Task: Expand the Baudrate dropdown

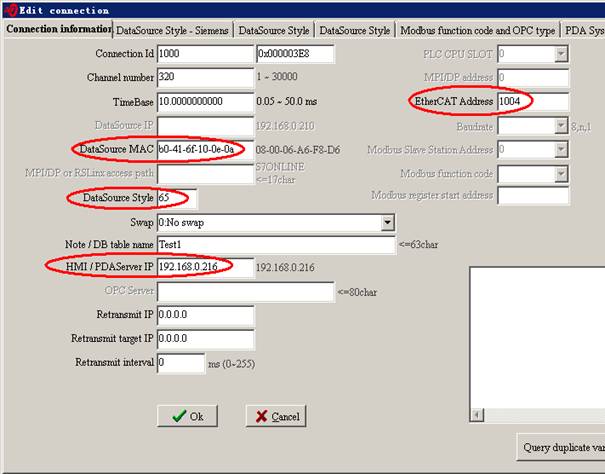Action: (x=561, y=126)
